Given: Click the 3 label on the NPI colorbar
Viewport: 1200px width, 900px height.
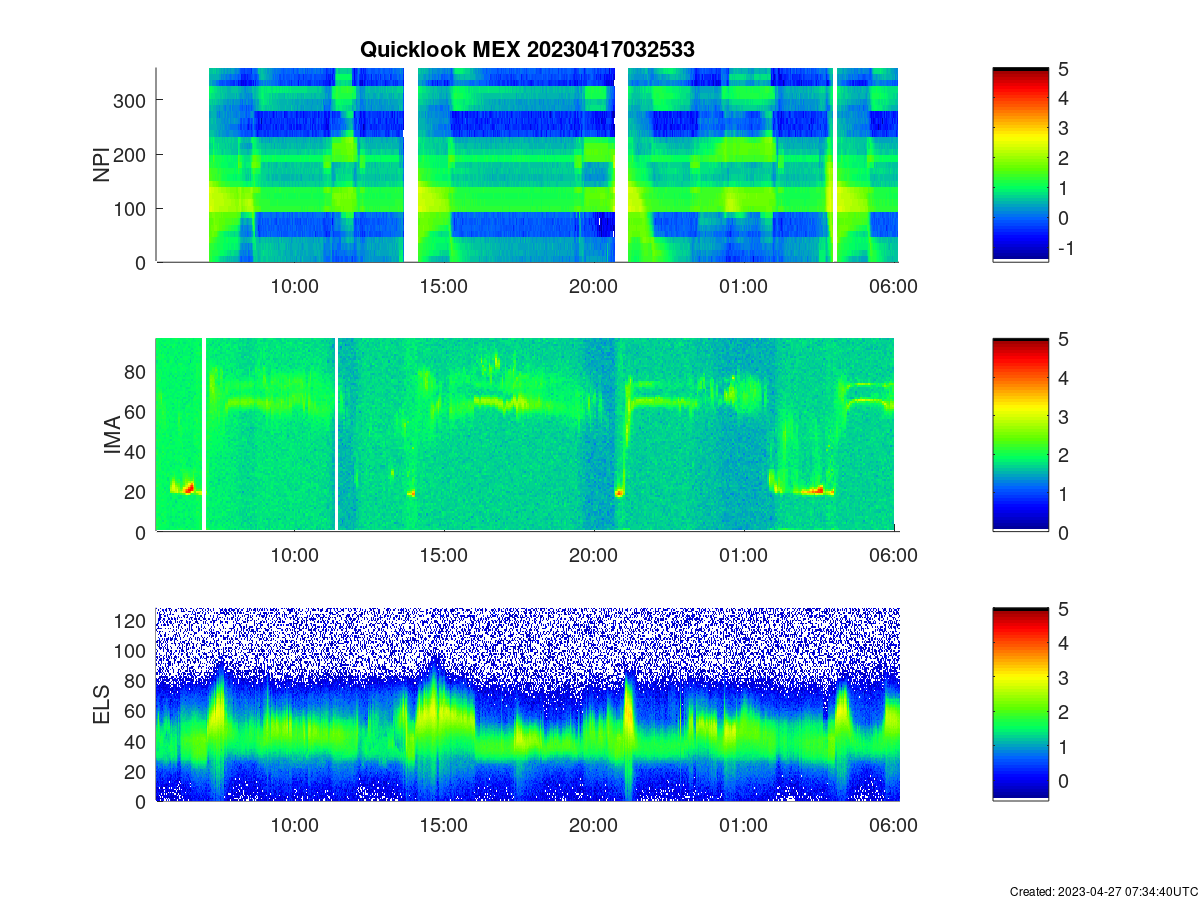Looking at the screenshot, I should pos(1063,128).
